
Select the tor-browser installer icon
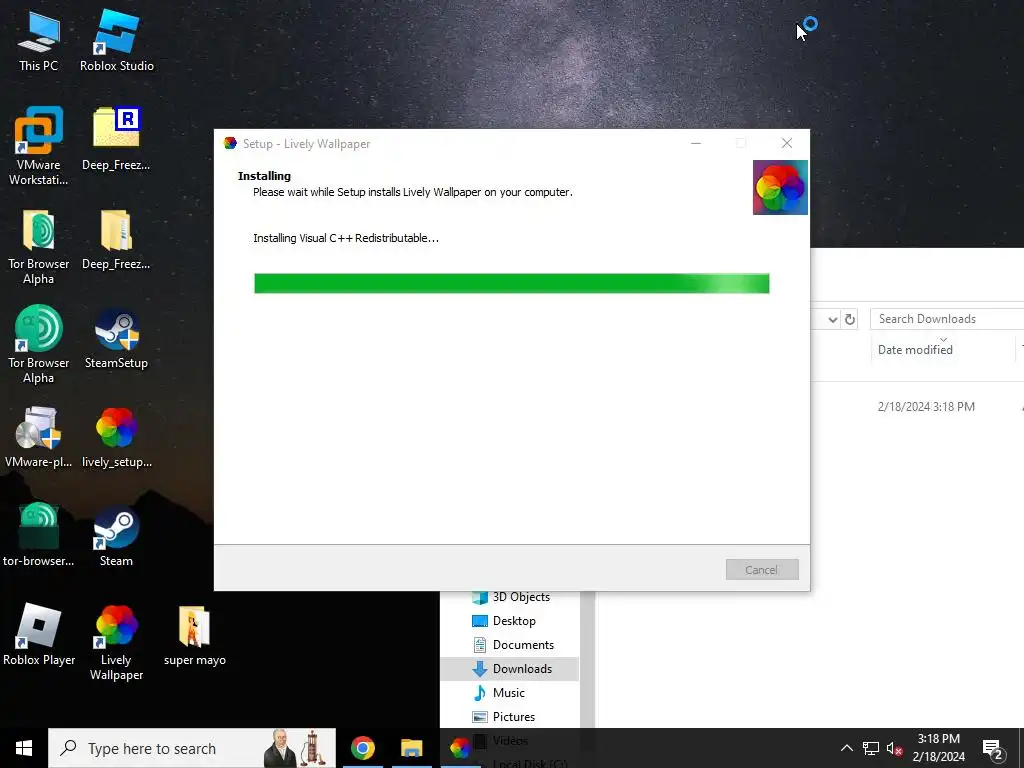tap(39, 536)
